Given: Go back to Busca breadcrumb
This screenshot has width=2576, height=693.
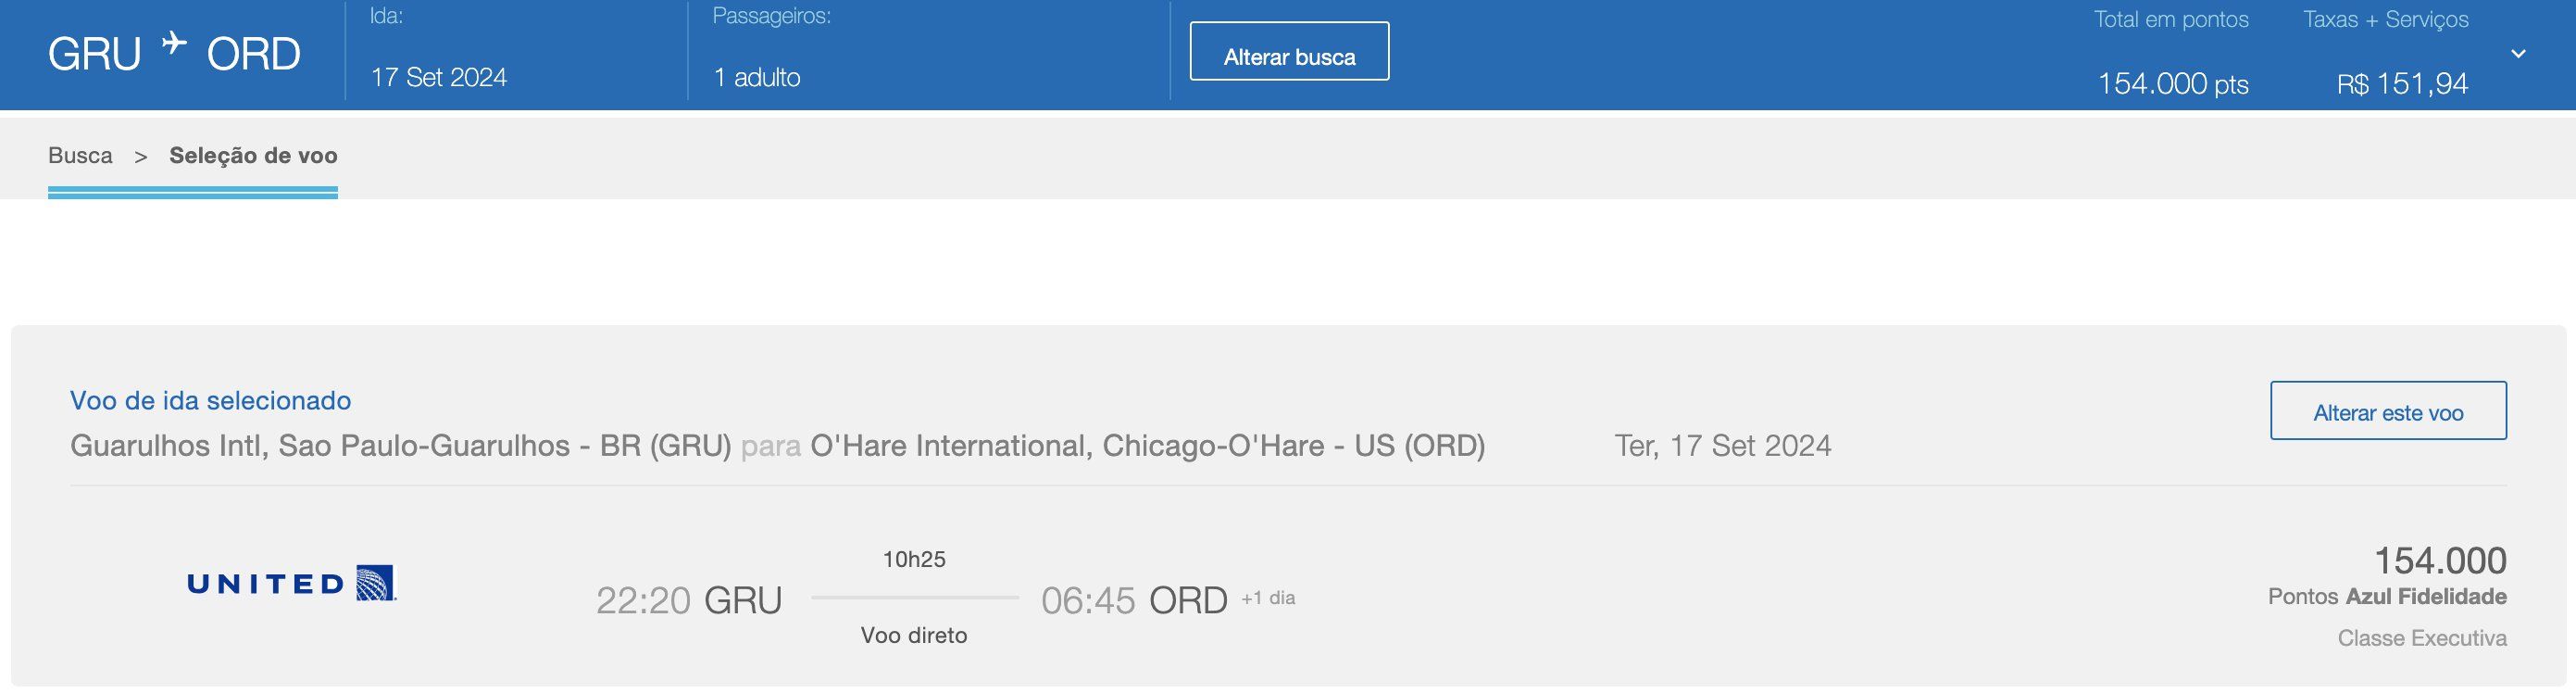Looking at the screenshot, I should pos(80,156).
